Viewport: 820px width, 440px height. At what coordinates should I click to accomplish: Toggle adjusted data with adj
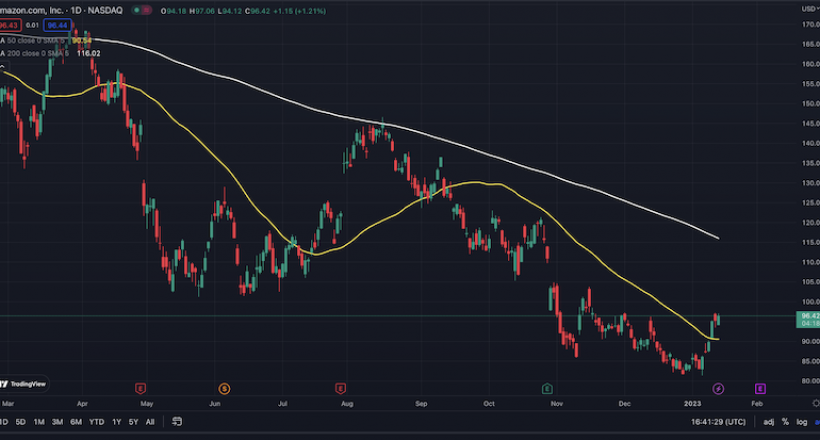(x=768, y=422)
